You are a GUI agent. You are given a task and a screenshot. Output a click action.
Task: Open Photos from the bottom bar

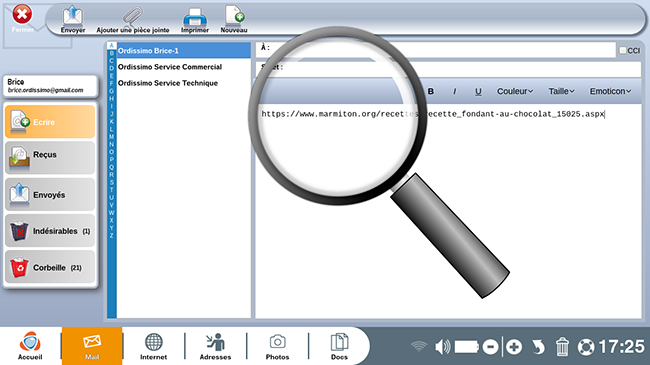click(277, 346)
